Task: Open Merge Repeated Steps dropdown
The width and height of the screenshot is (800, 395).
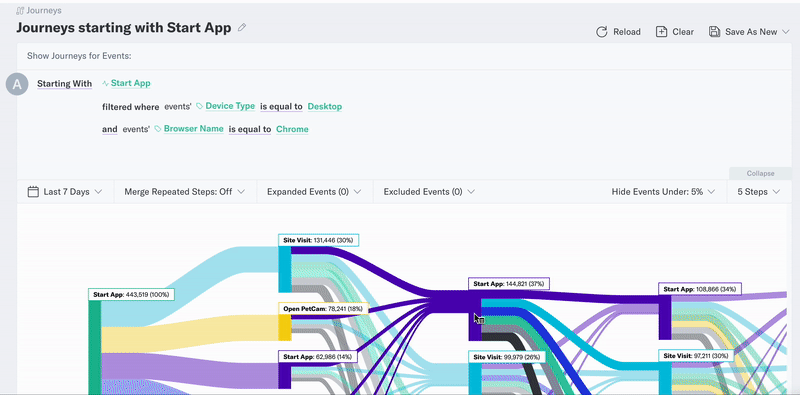Action: coord(185,192)
